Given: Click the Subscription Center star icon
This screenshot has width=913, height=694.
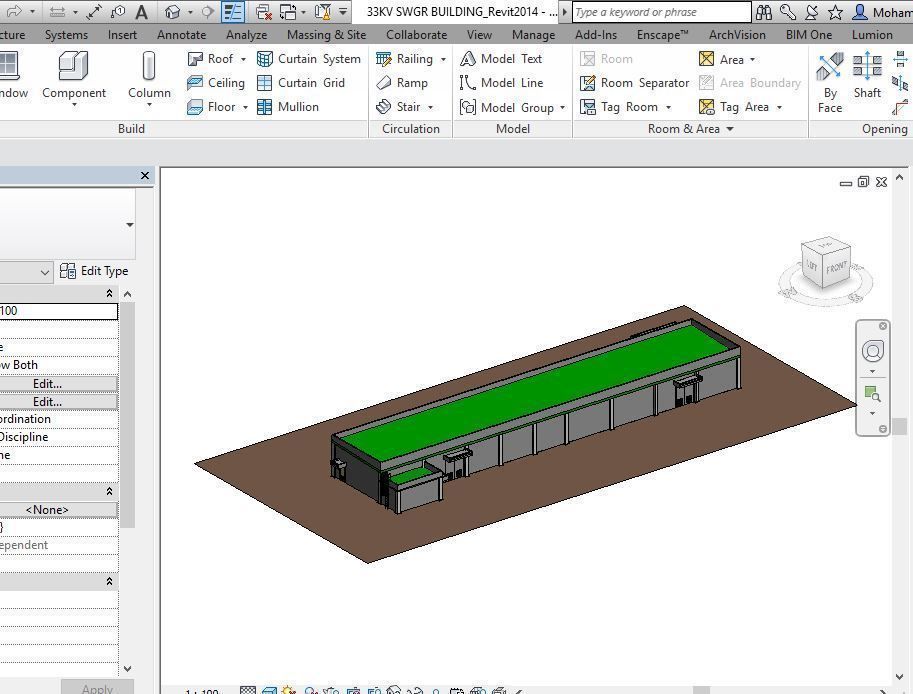Looking at the screenshot, I should click(836, 12).
